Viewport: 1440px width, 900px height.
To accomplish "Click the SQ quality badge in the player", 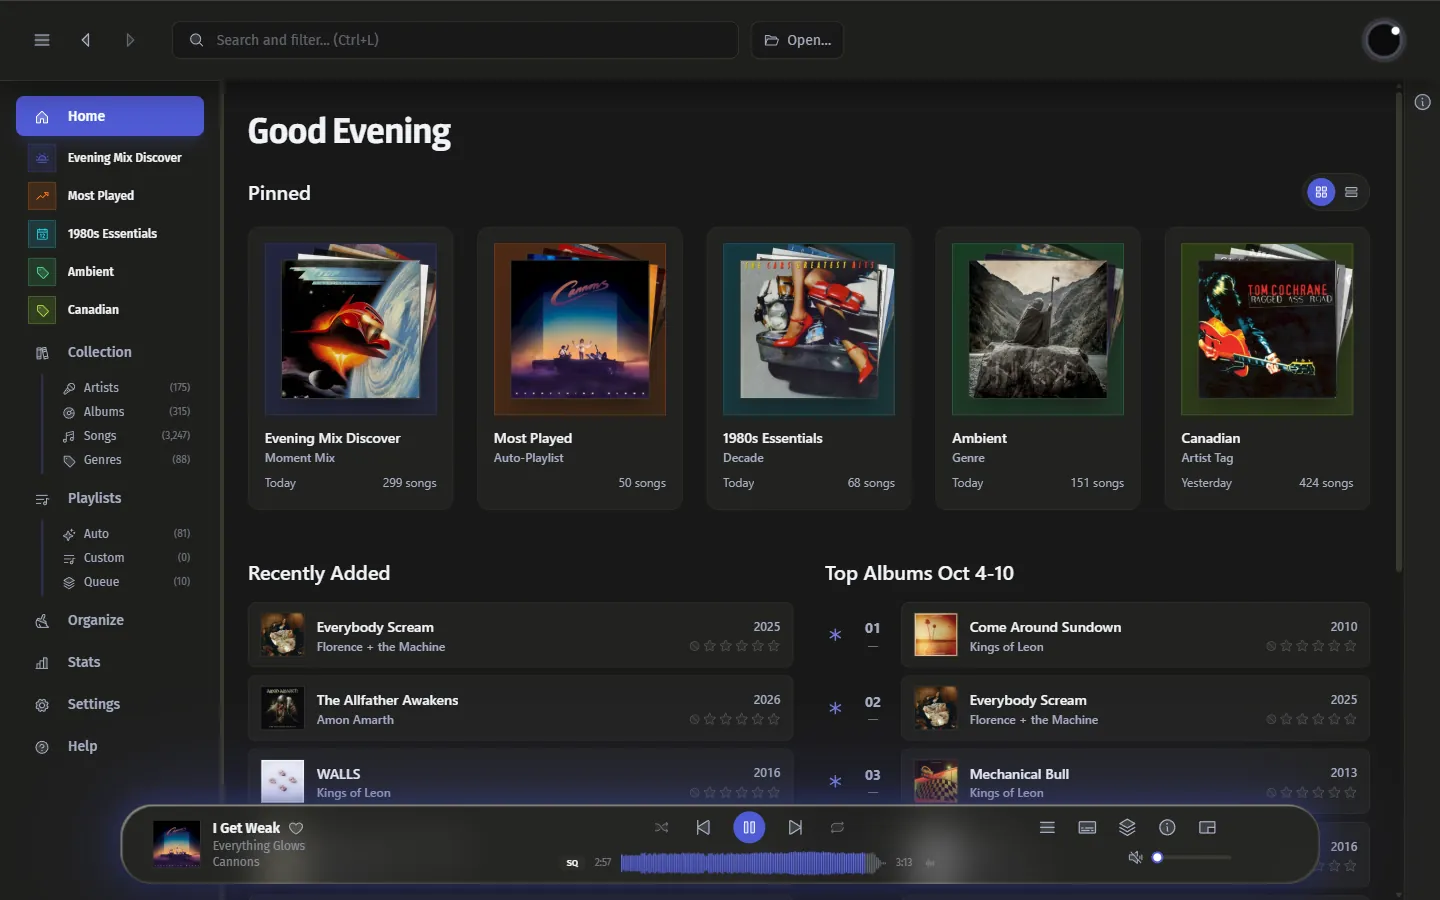I will click(x=572, y=862).
